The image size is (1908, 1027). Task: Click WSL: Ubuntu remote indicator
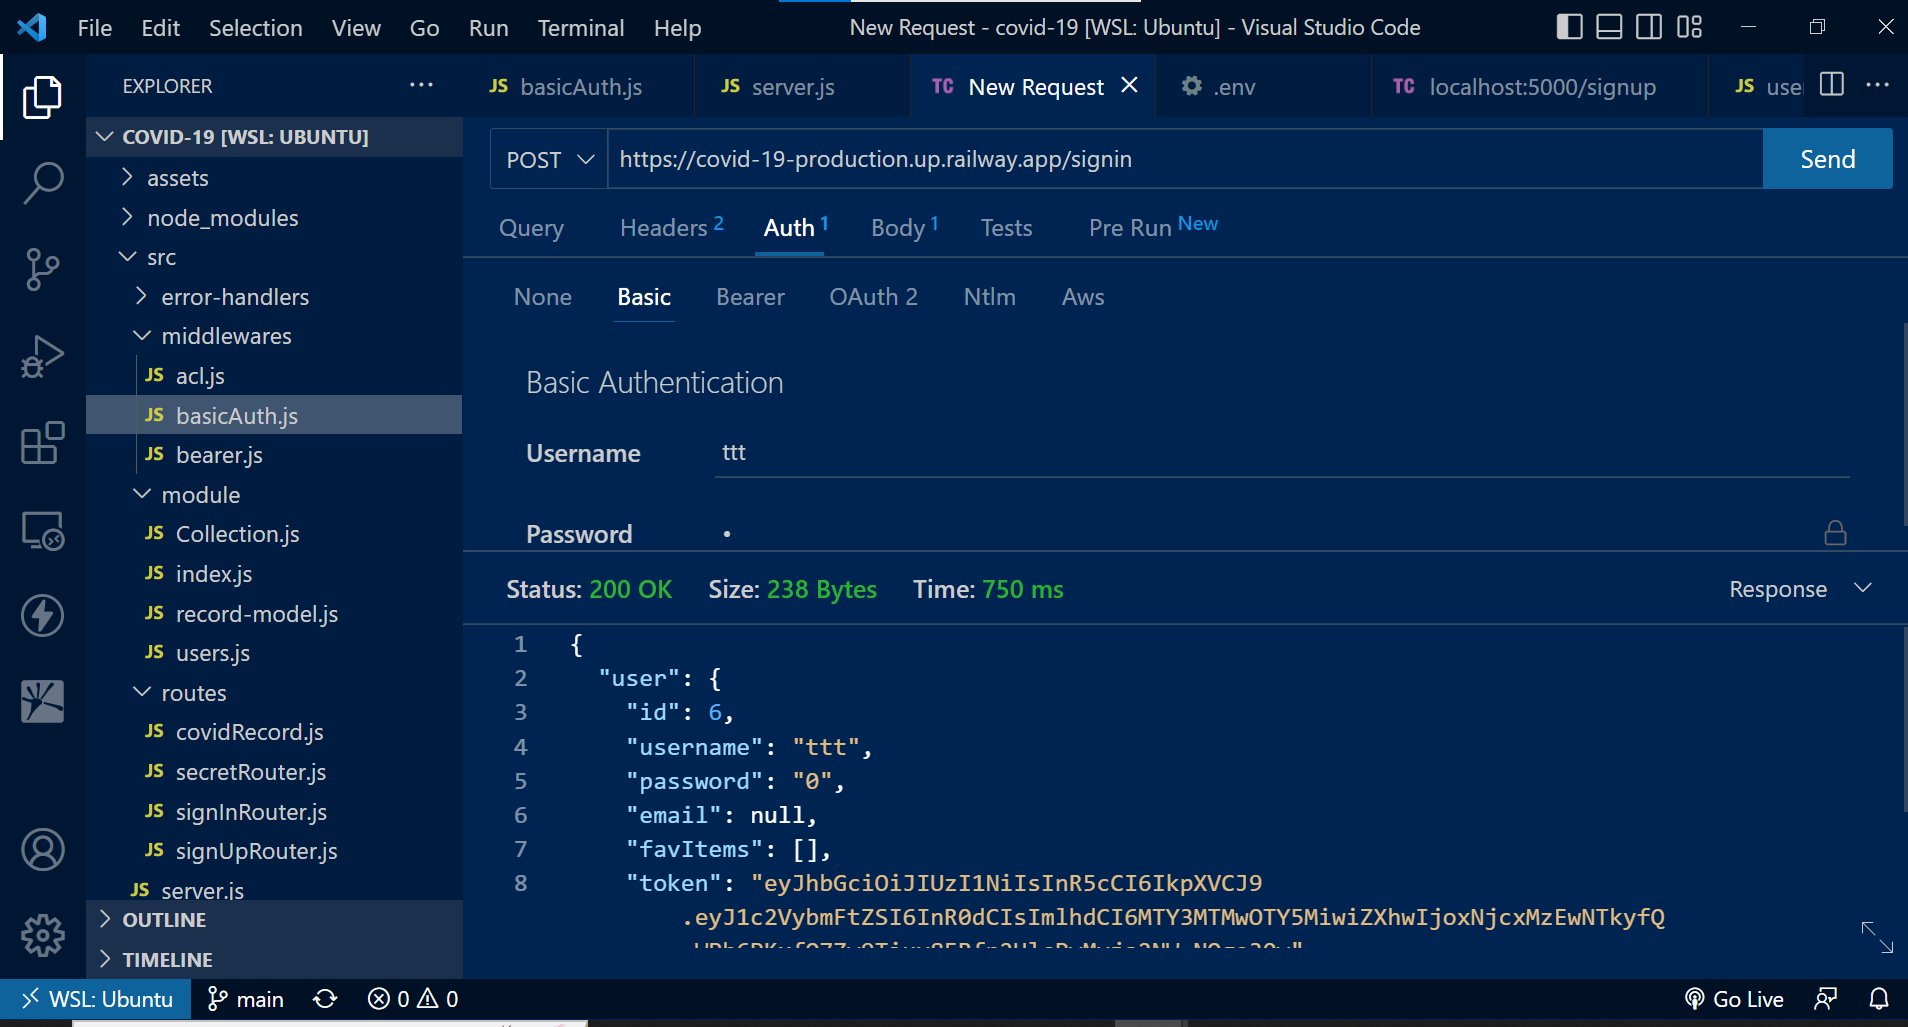96,999
